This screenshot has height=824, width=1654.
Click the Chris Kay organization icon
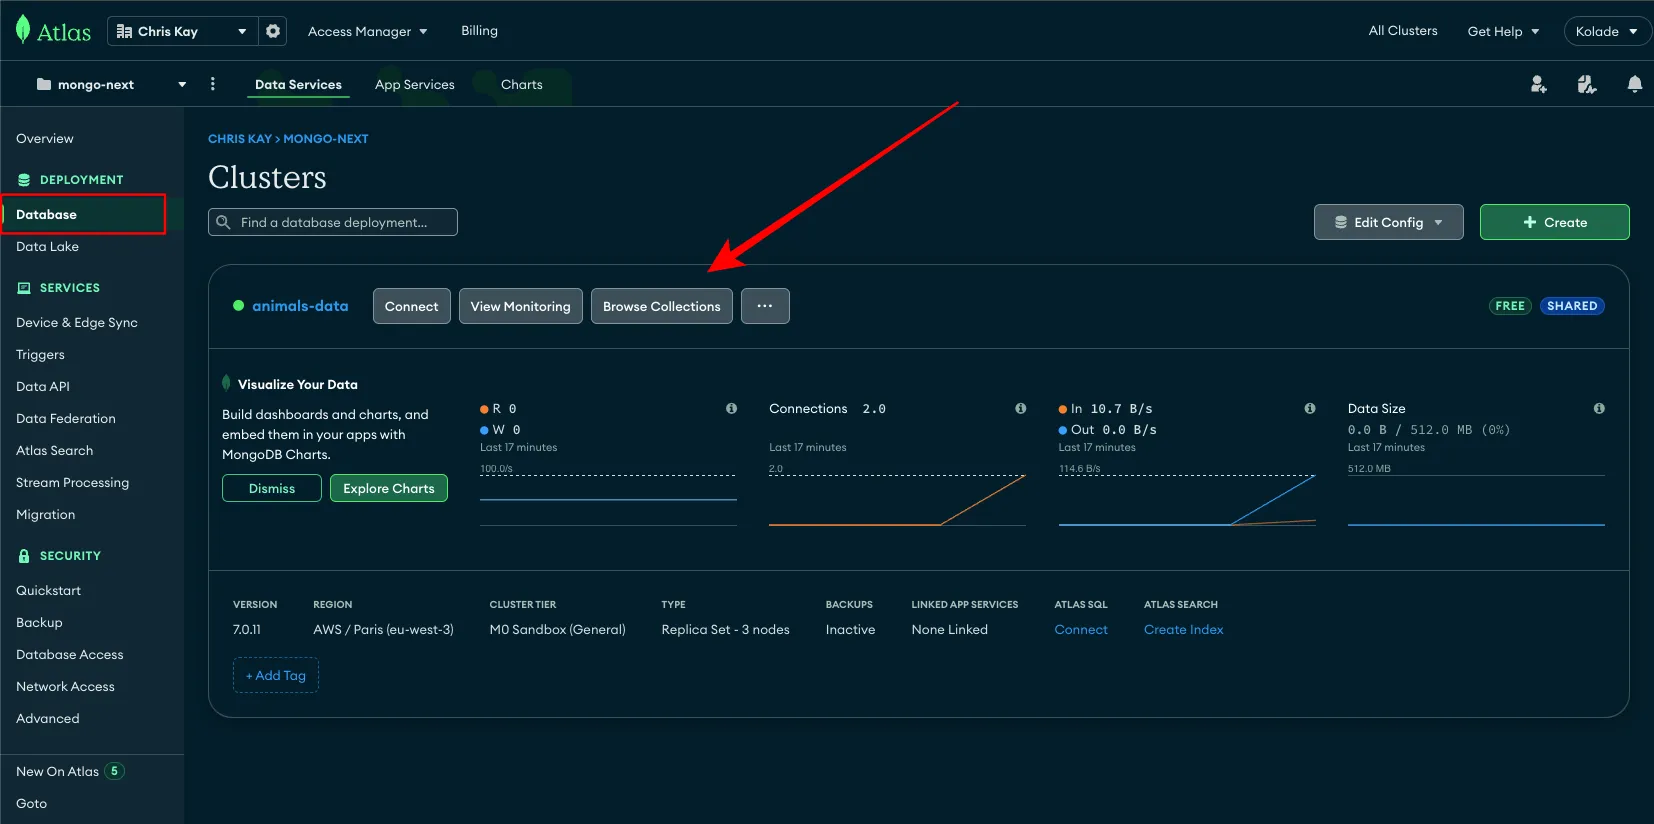pos(124,31)
